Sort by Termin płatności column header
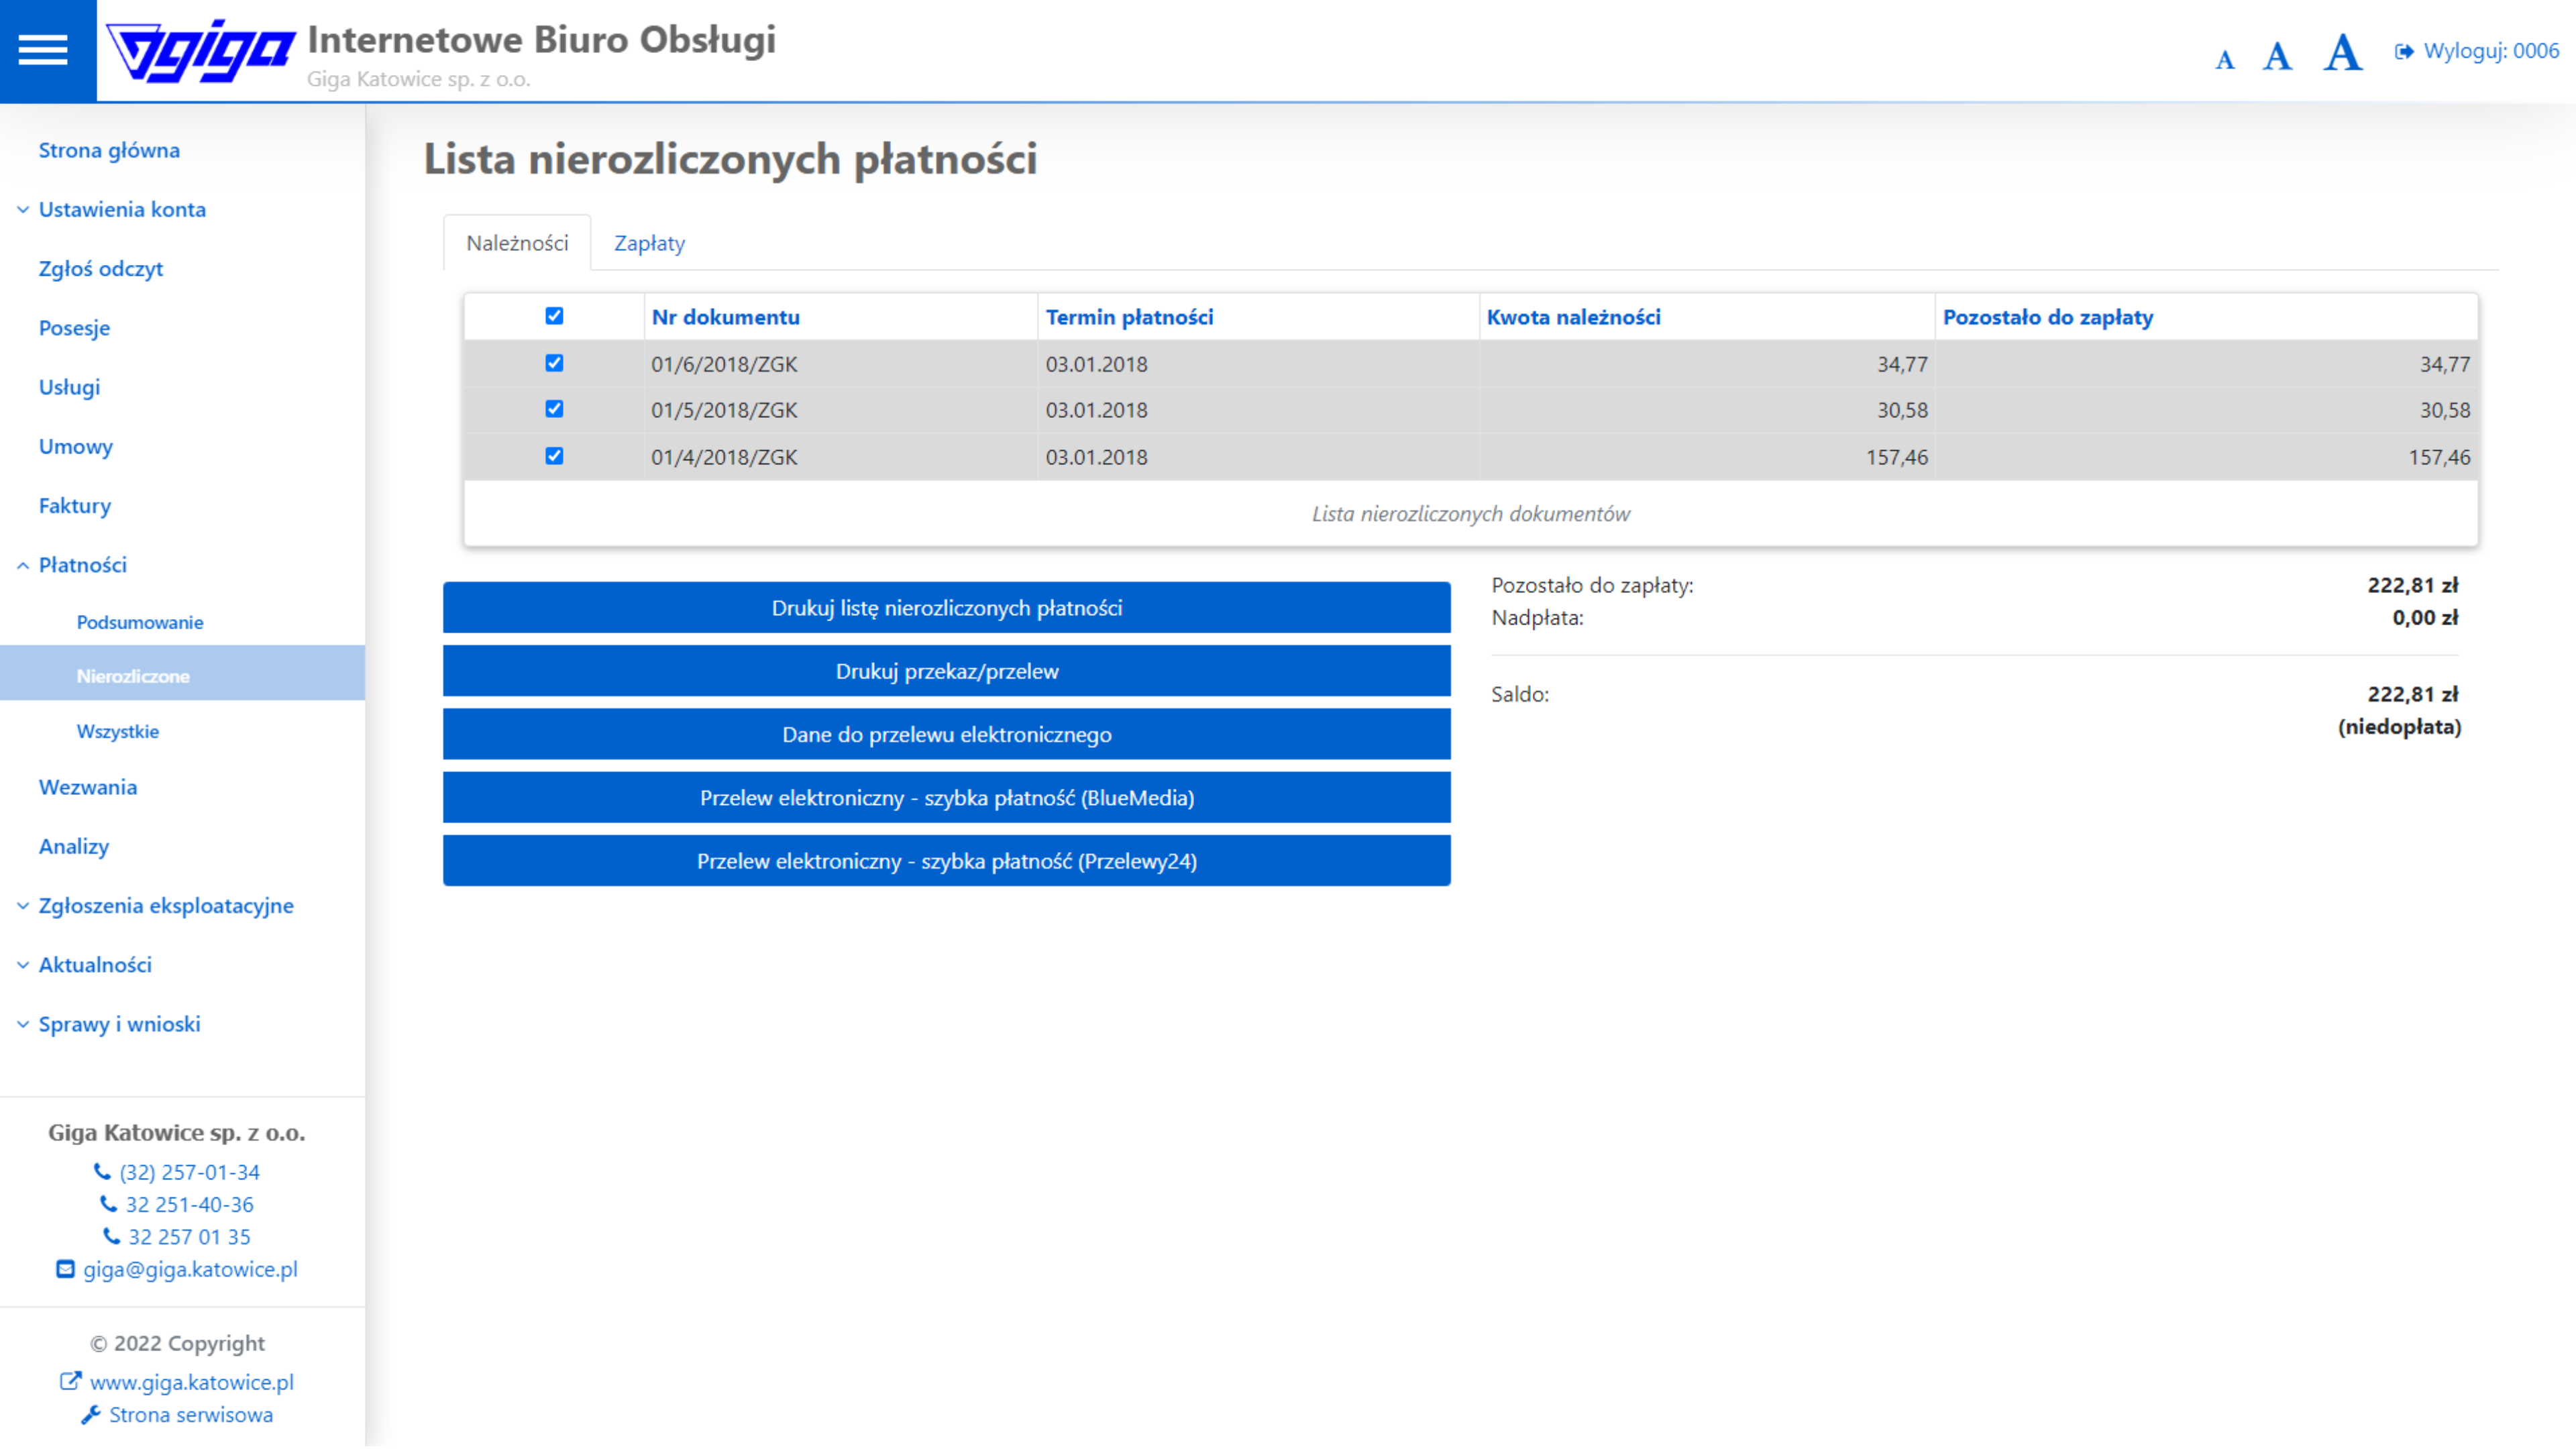 1130,317
